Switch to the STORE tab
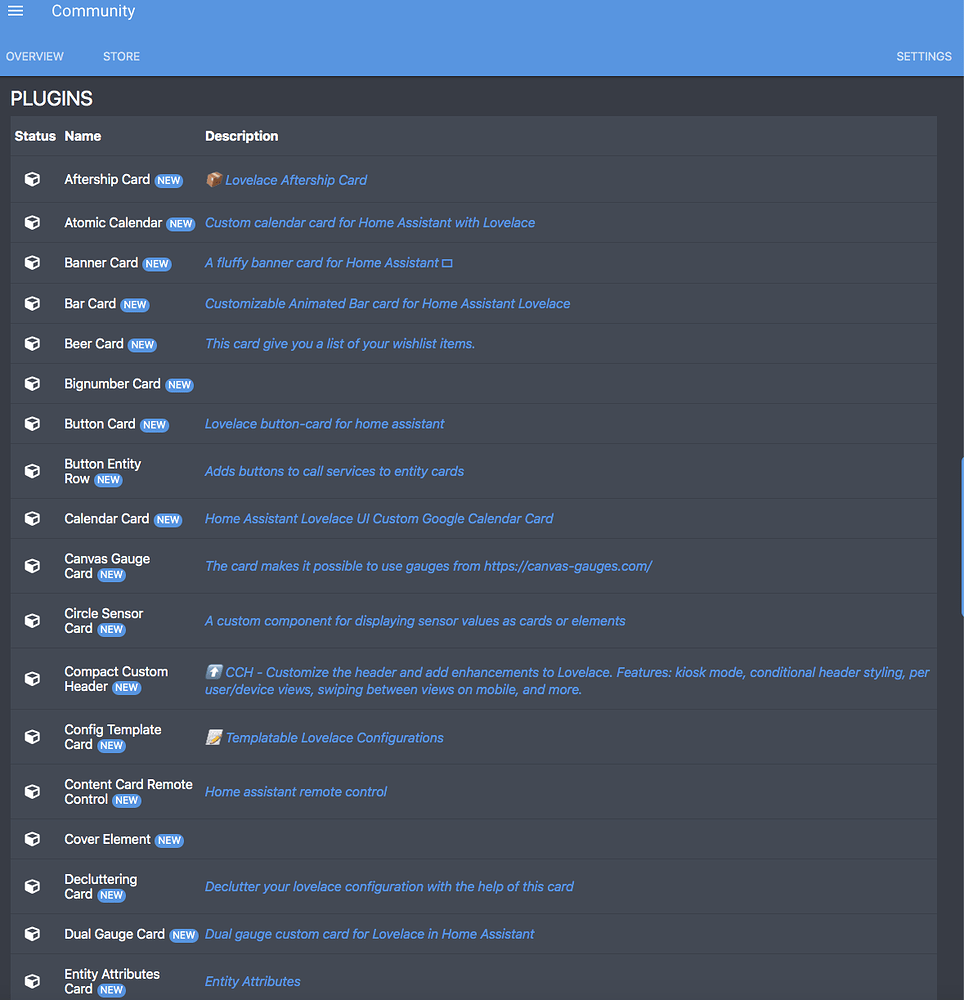This screenshot has height=1000, width=964. pyautogui.click(x=121, y=56)
